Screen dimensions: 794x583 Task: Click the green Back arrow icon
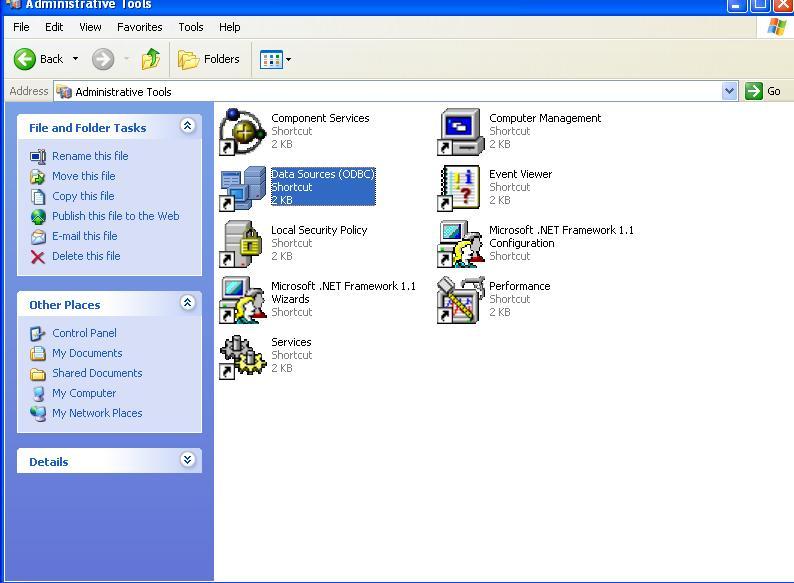pyautogui.click(x=24, y=59)
